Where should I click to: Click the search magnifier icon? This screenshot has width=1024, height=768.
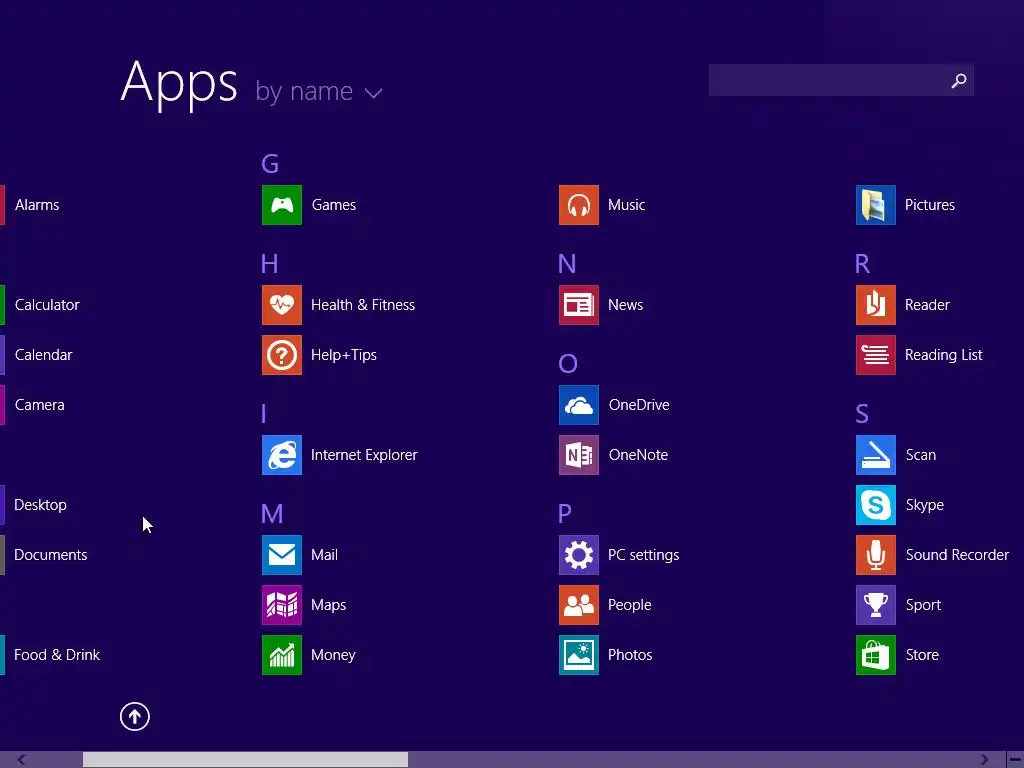(x=959, y=80)
